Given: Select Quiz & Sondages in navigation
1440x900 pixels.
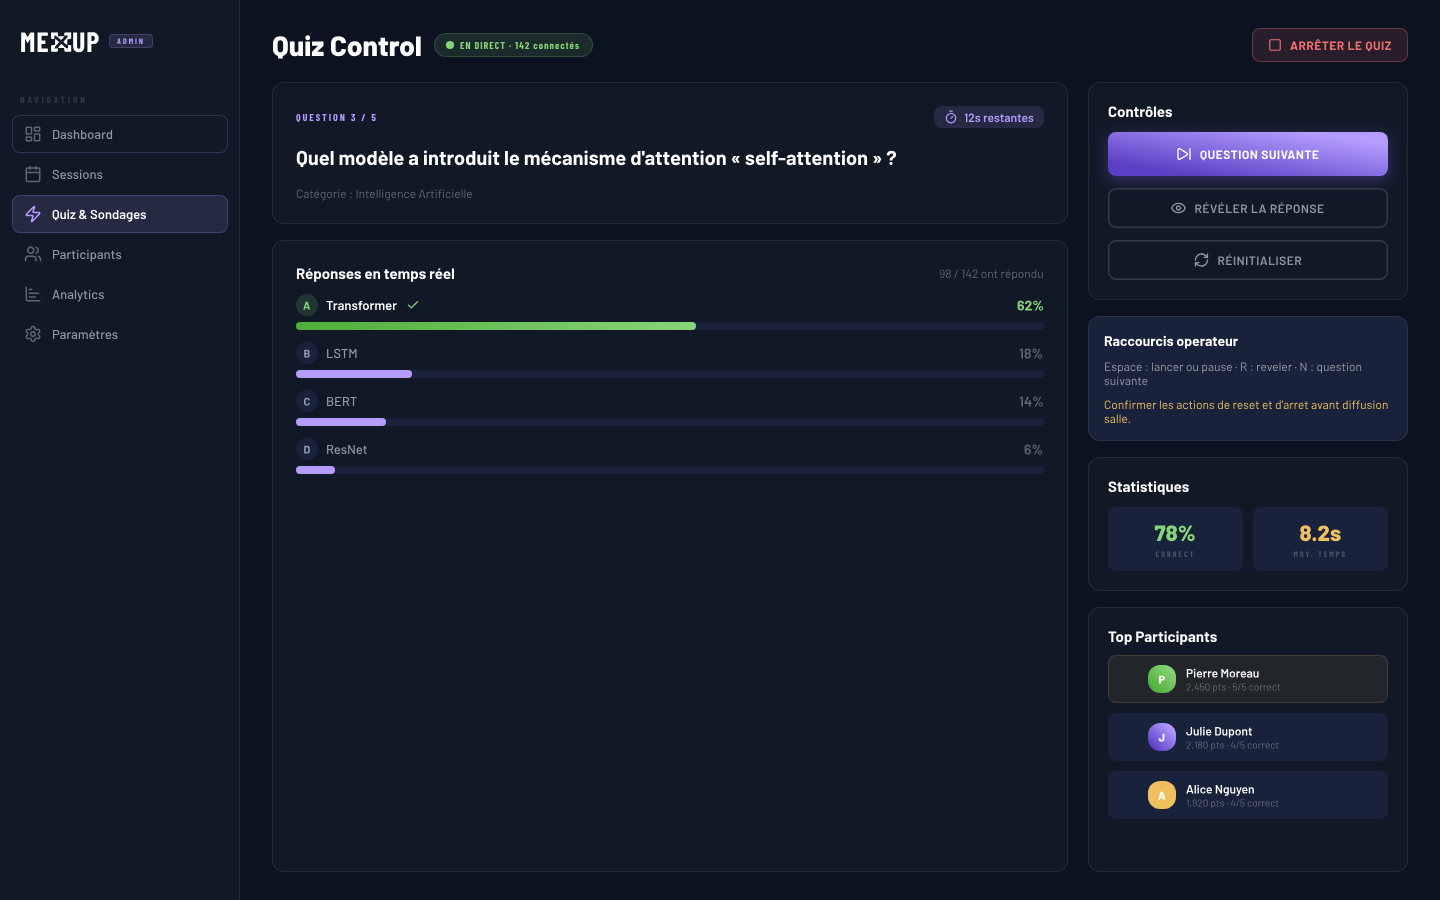Looking at the screenshot, I should coord(120,214).
